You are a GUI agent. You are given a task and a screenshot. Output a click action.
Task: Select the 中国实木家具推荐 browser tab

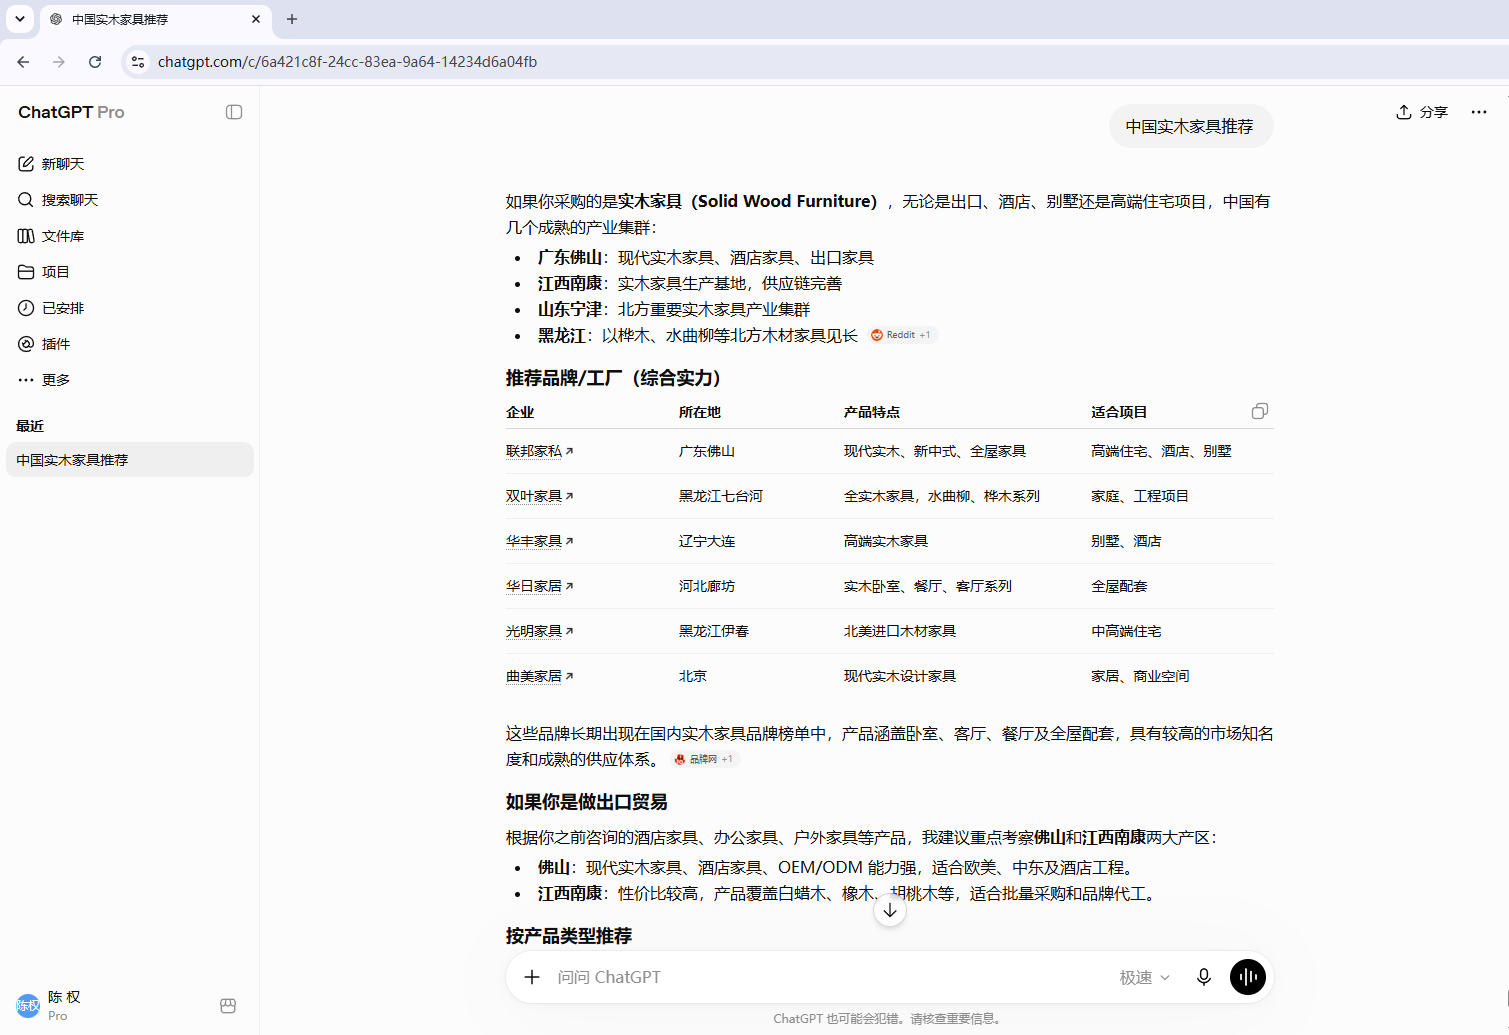pos(154,19)
